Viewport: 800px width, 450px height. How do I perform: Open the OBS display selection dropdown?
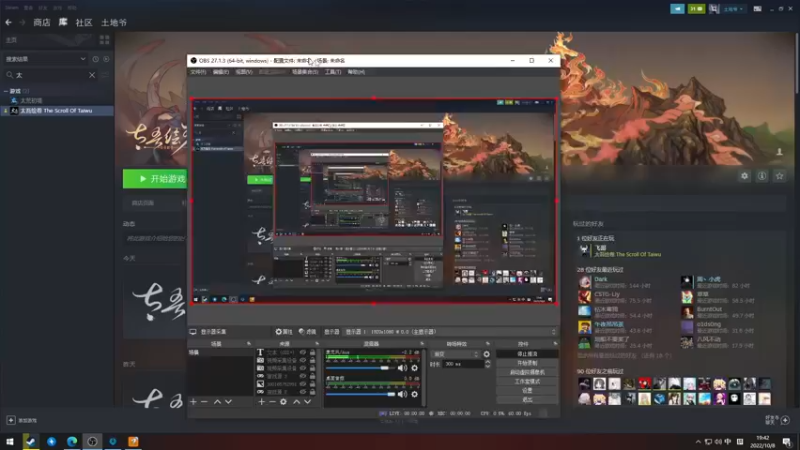pos(450,332)
